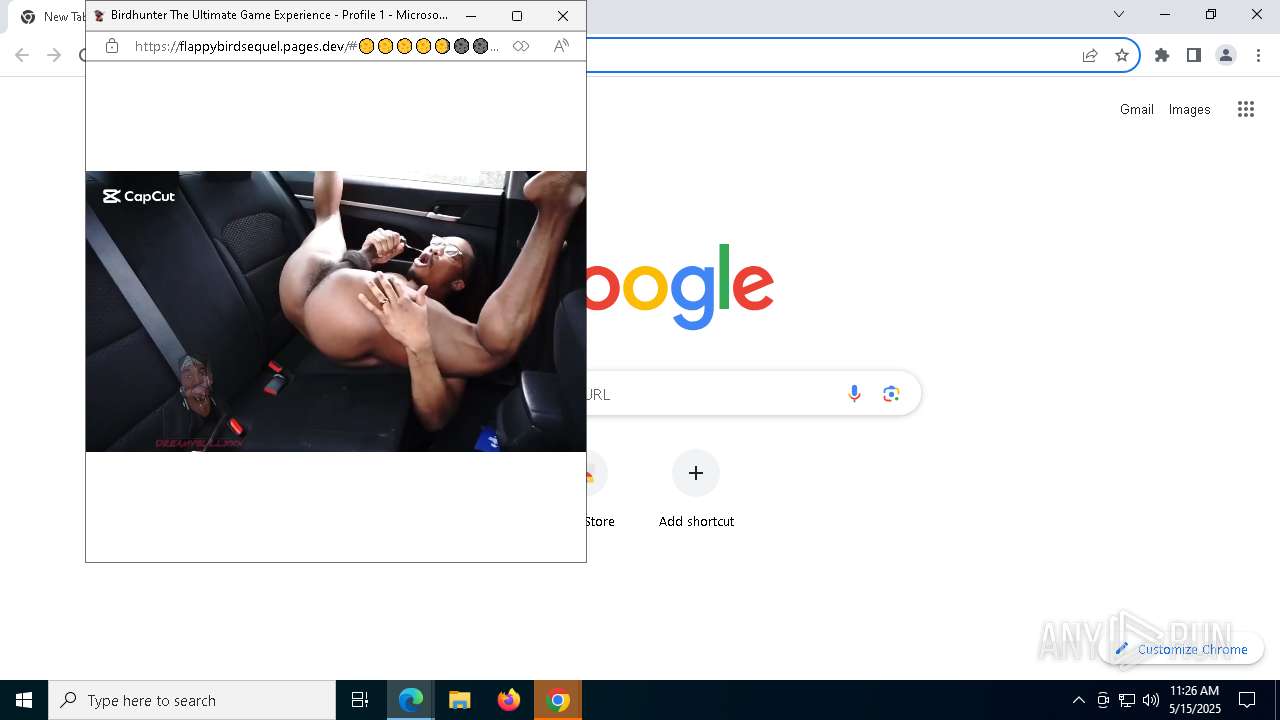Click the Chrome back arrow button
Viewport: 1280px width, 720px height.
tap(22, 55)
